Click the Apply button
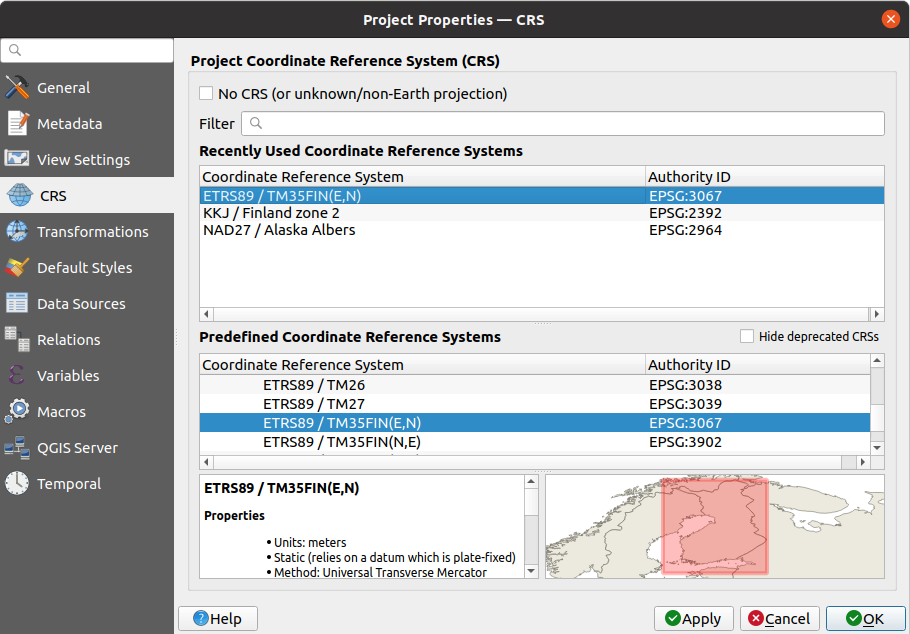The image size is (910, 634). pos(693,618)
